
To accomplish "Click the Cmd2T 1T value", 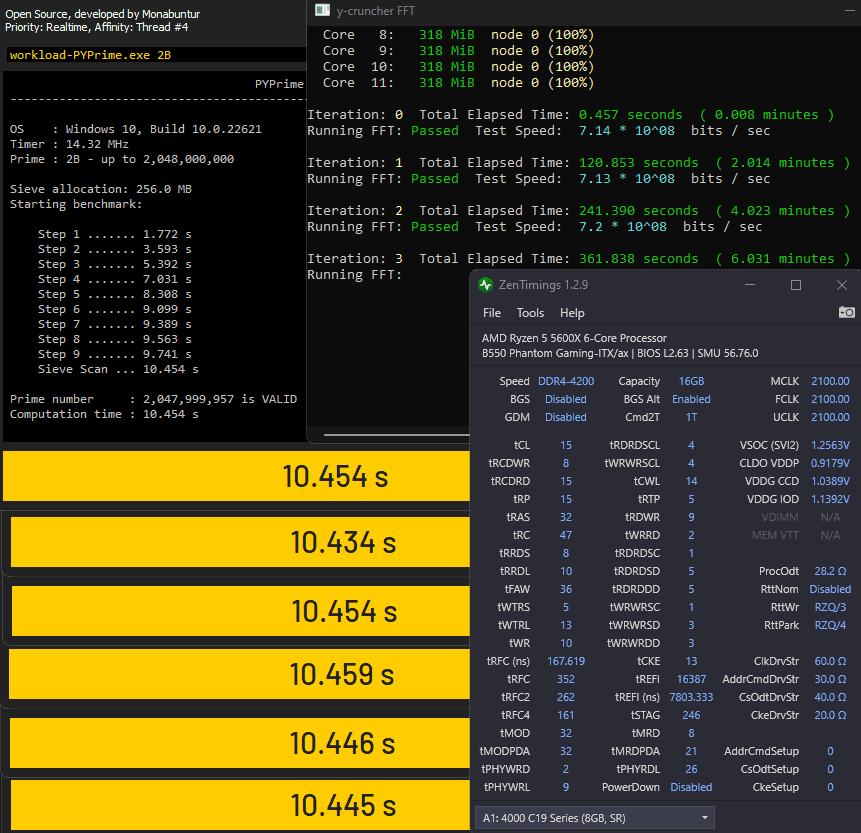I will point(691,417).
